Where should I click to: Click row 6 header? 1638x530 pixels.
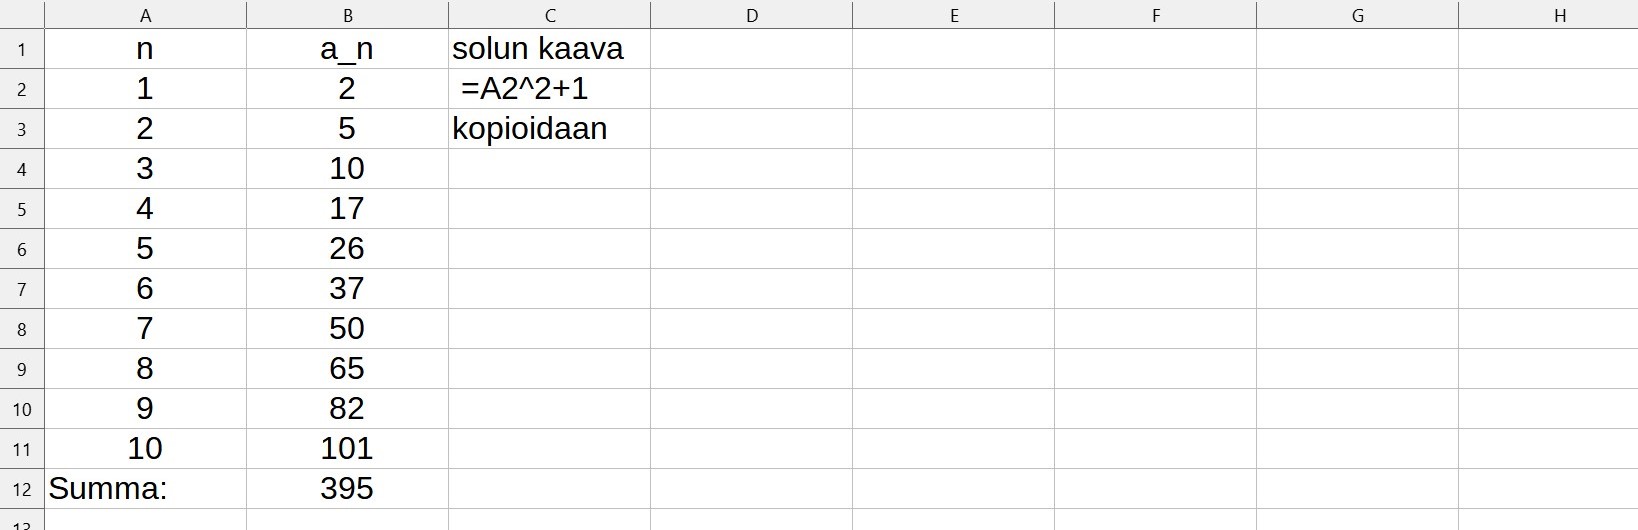(22, 249)
